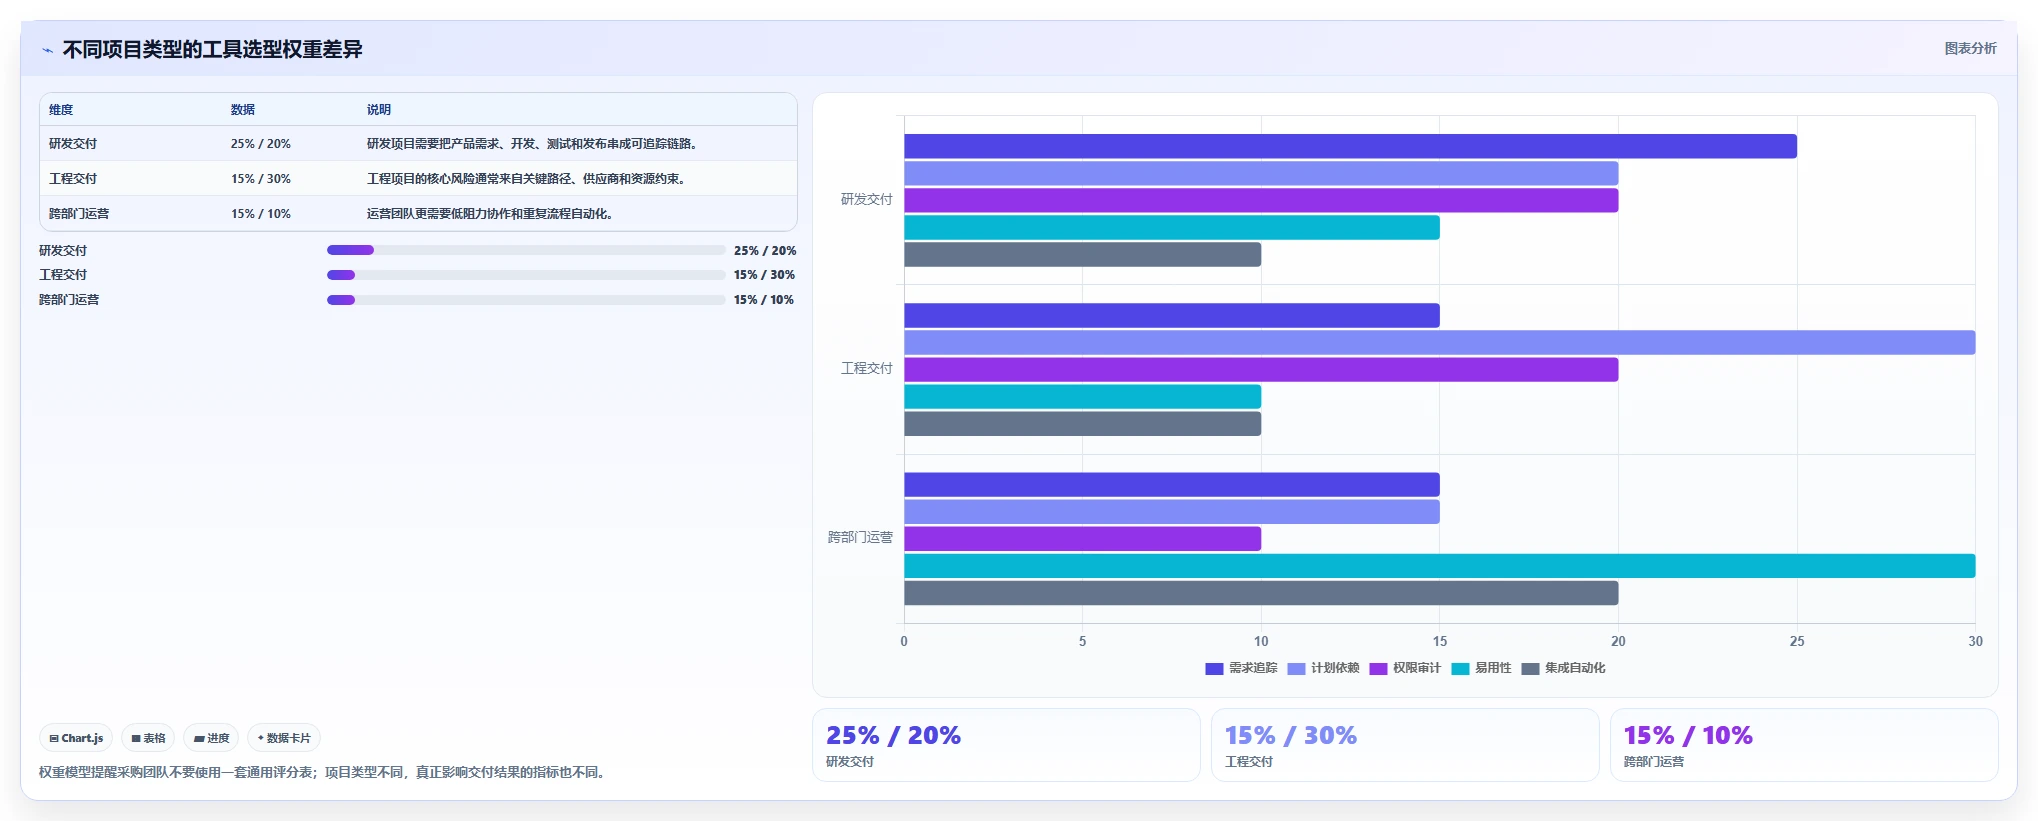Image resolution: width=2038 pixels, height=821 pixels.
Task: Select the 数据卡片 tag chip
Action: (x=284, y=738)
